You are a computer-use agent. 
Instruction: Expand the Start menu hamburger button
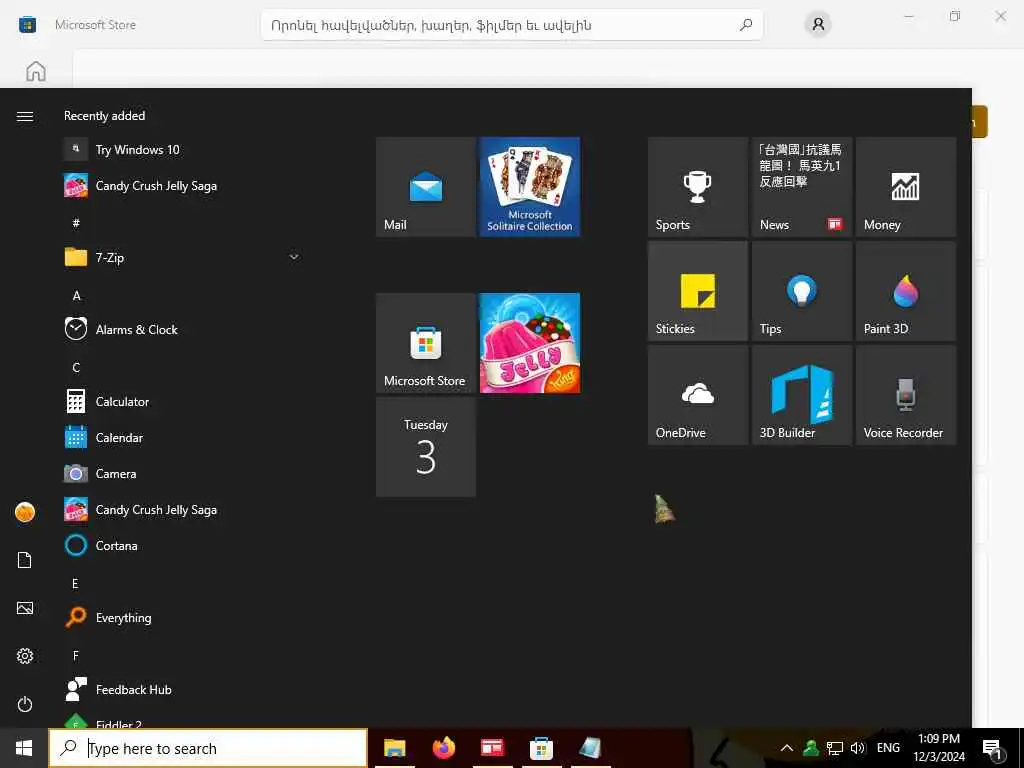tap(25, 116)
